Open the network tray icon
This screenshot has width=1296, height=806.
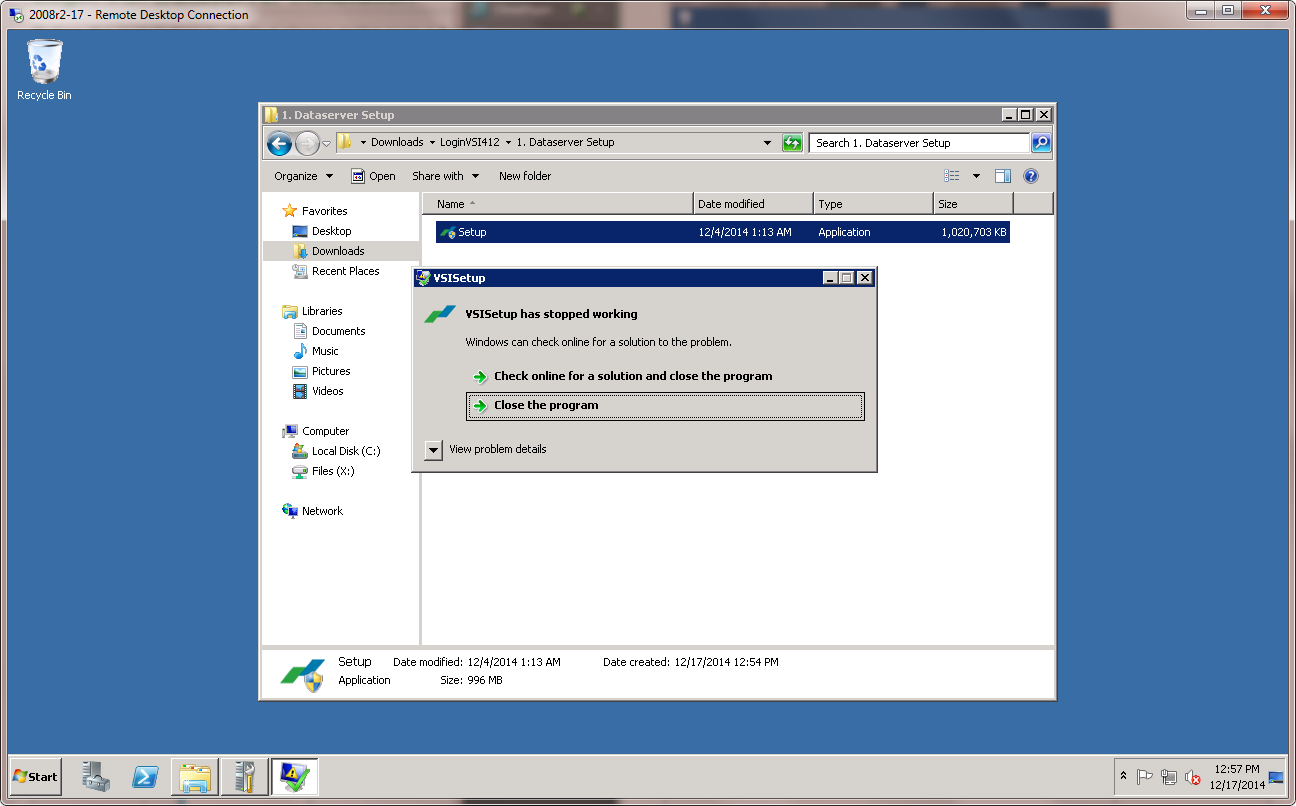coord(1168,777)
